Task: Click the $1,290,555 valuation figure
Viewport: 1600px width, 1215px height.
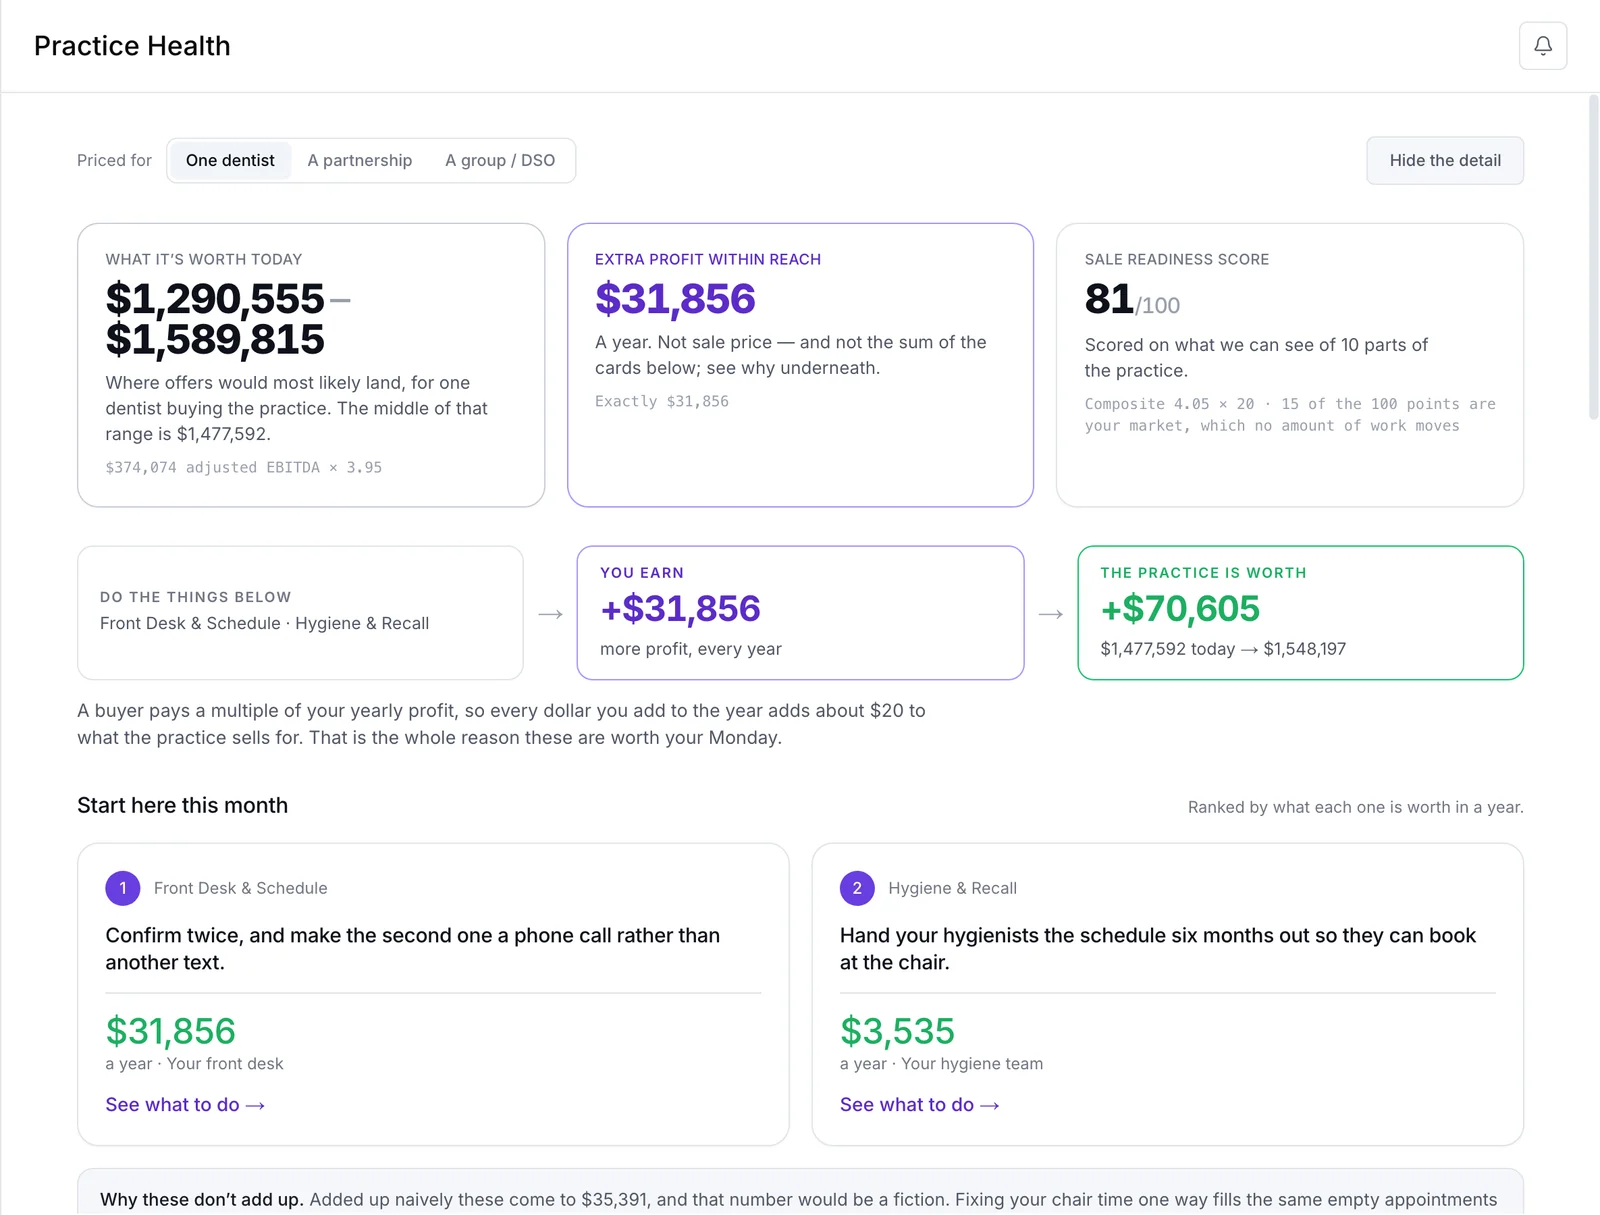Action: tap(215, 299)
